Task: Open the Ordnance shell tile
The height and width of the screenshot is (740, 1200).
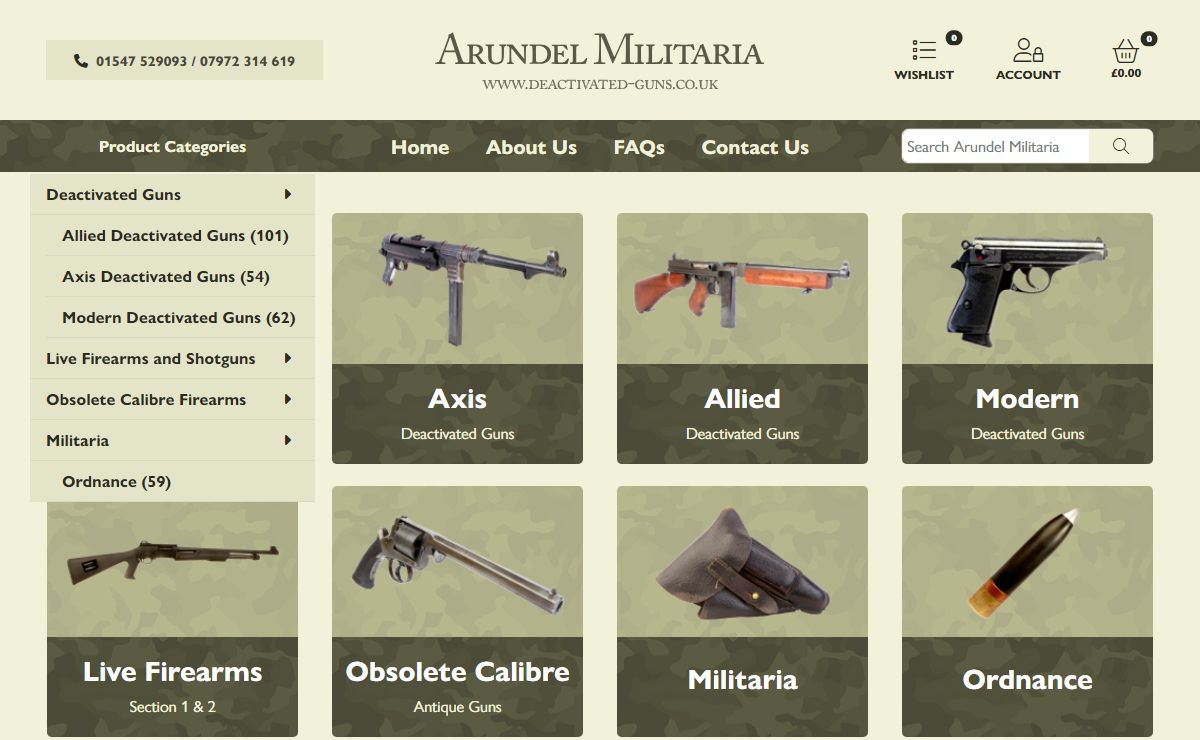Action: tap(1027, 611)
